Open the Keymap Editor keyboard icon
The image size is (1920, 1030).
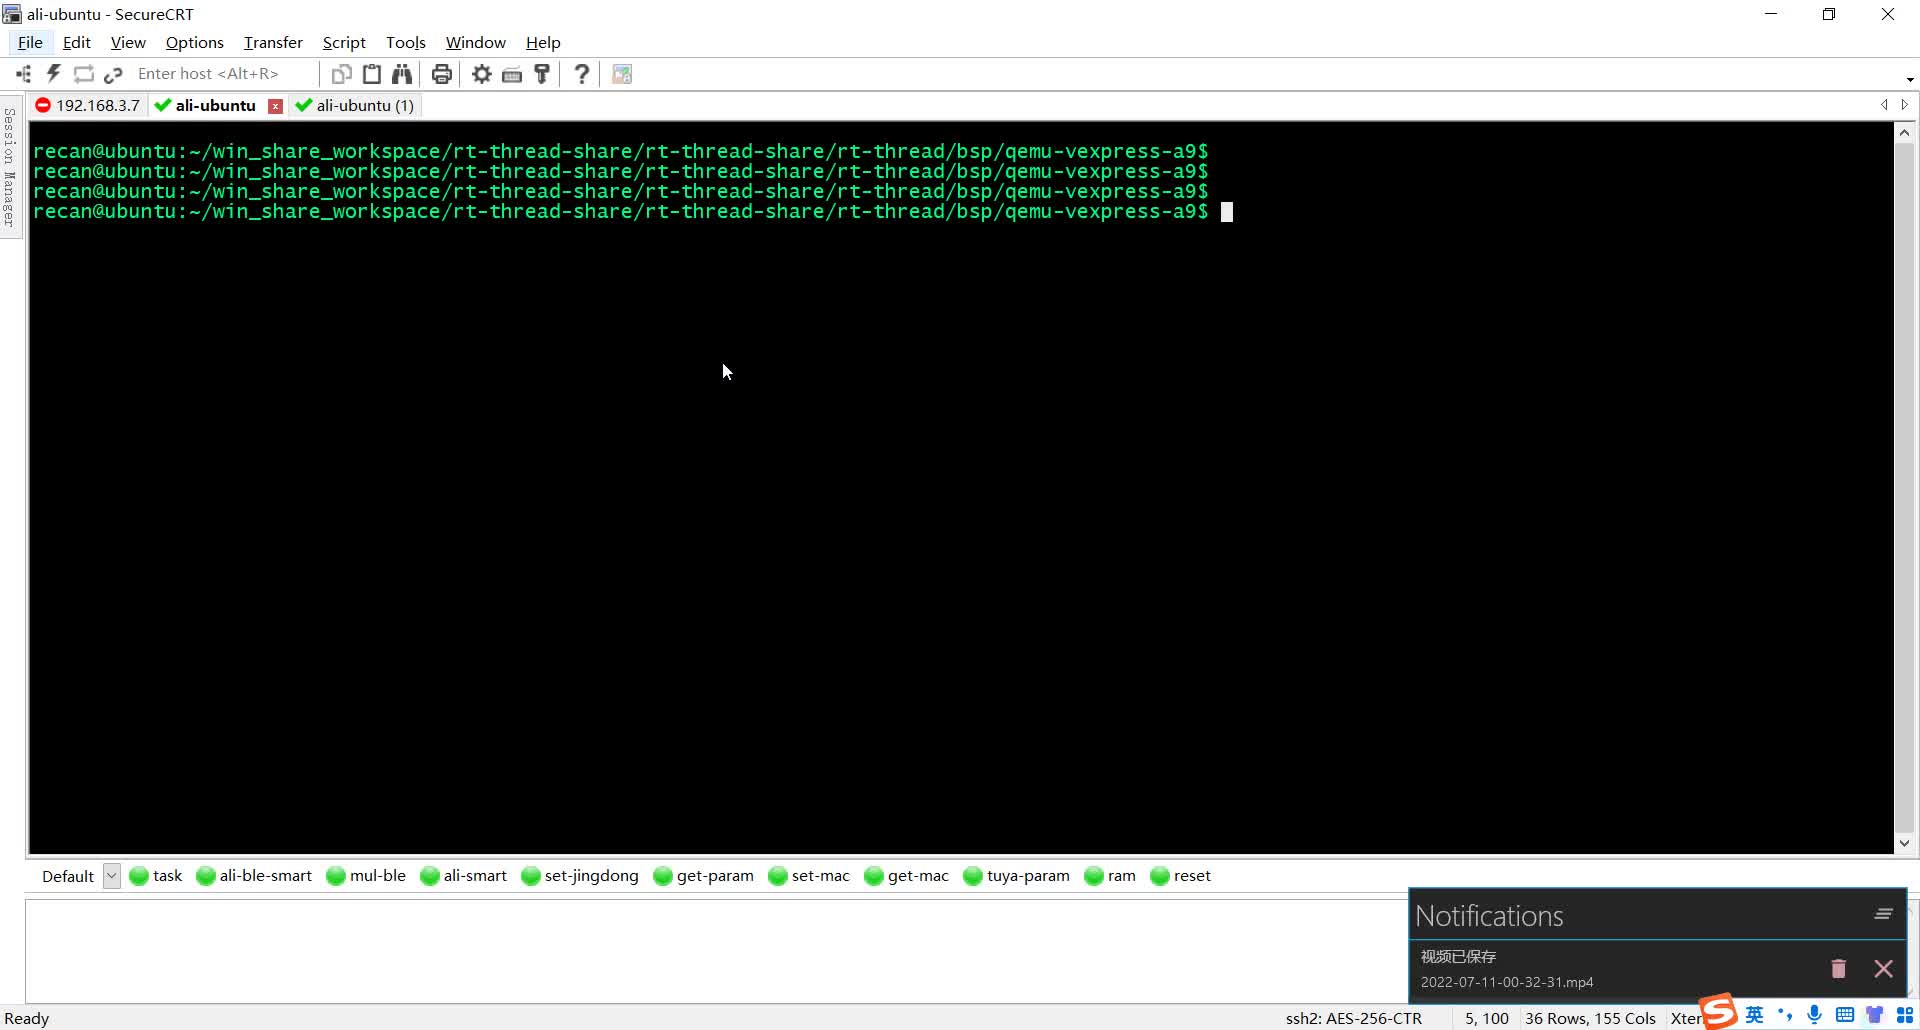point(512,74)
